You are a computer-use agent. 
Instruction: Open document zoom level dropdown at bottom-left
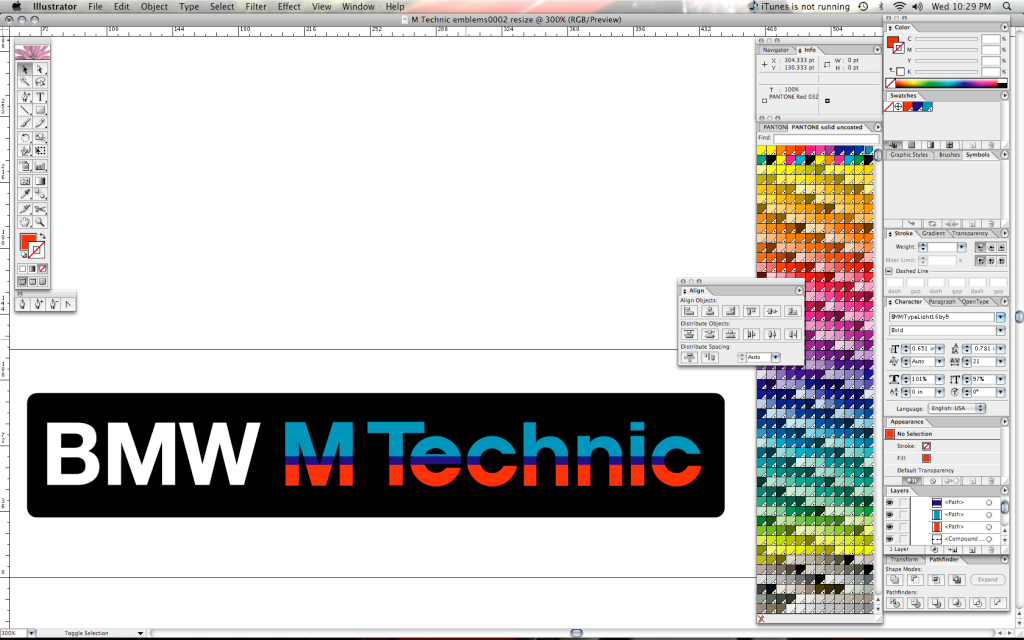click(31, 633)
